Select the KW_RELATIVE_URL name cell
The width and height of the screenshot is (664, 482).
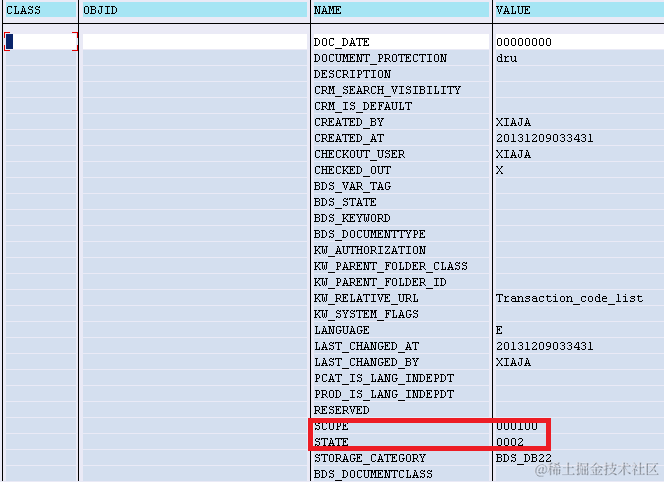point(401,298)
